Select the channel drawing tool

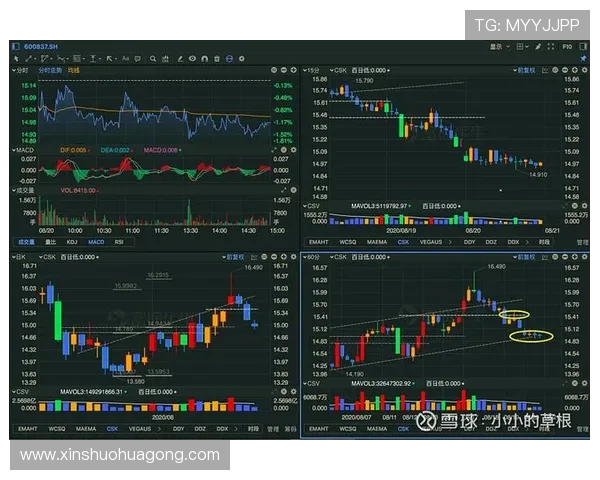pos(45,59)
